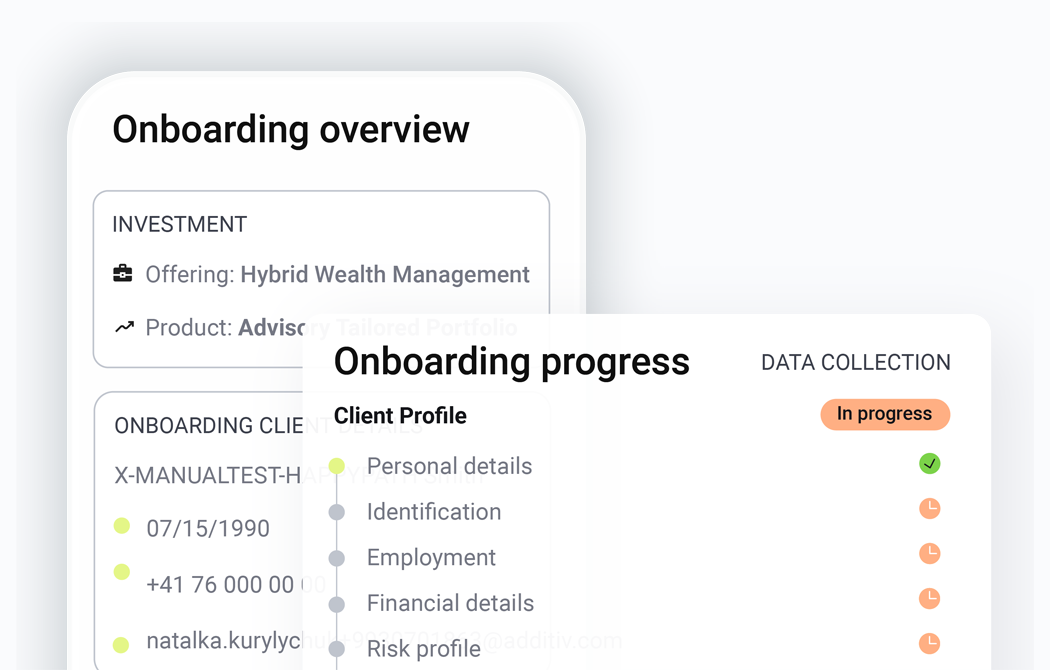This screenshot has height=670, width=1050.
Task: Click the Hybrid Wealth Management offering text
Action: (x=385, y=275)
